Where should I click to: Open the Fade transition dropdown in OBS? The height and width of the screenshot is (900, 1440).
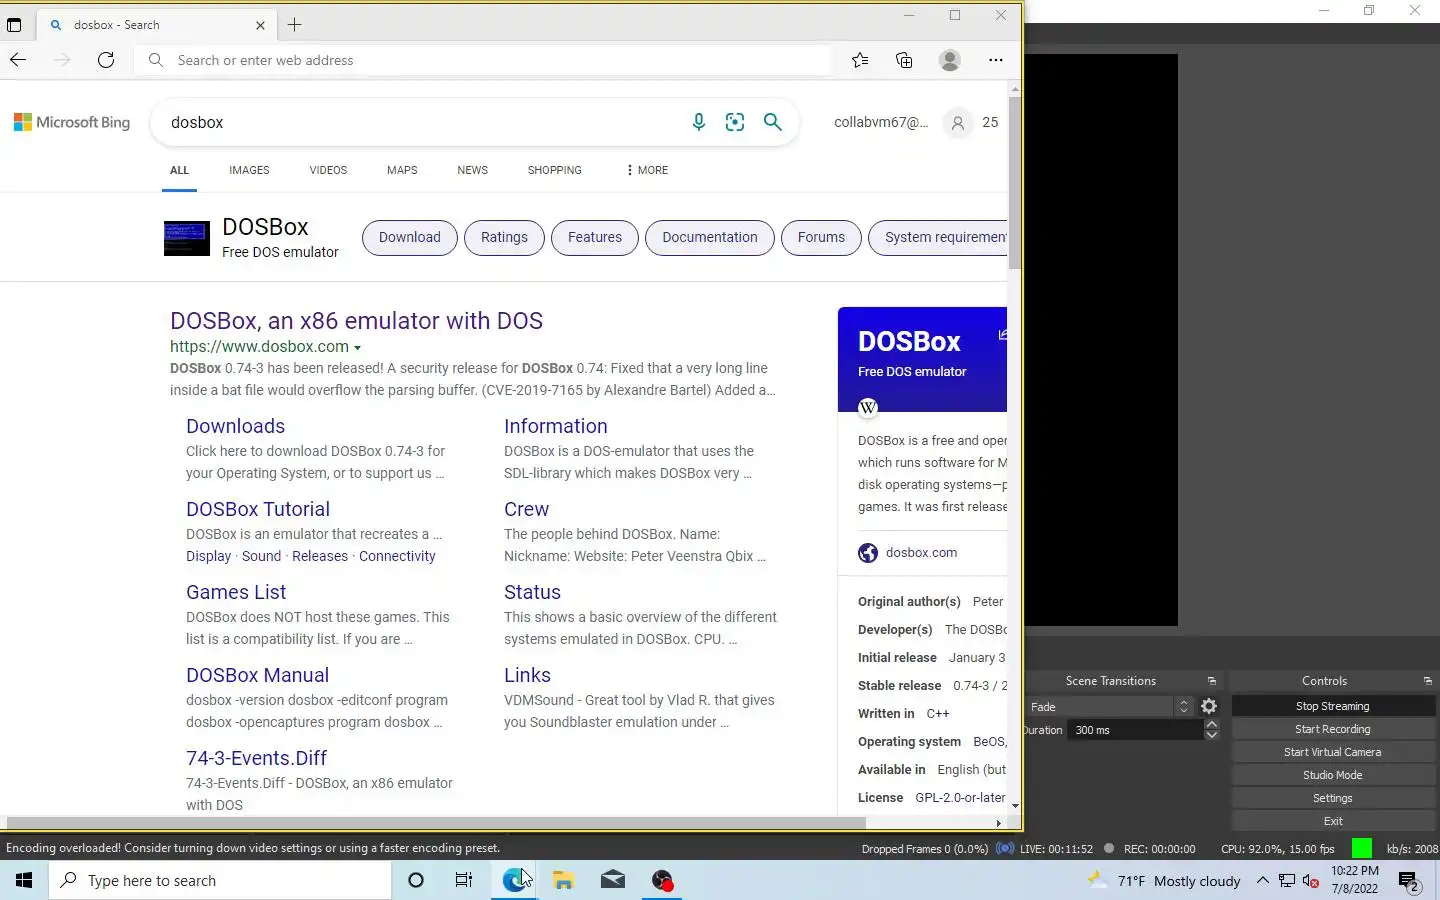[x=1109, y=706]
